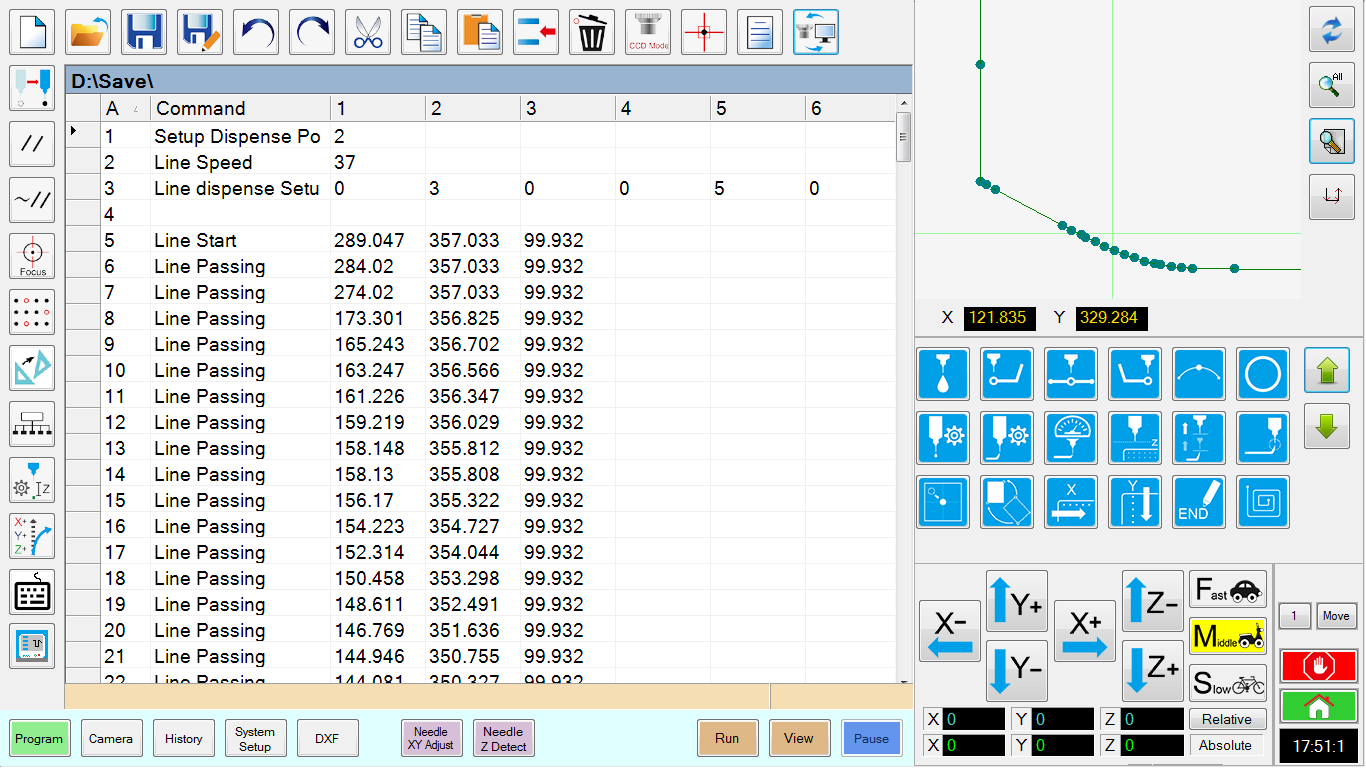
Task: Select Slow jog speed
Action: pyautogui.click(x=1228, y=683)
